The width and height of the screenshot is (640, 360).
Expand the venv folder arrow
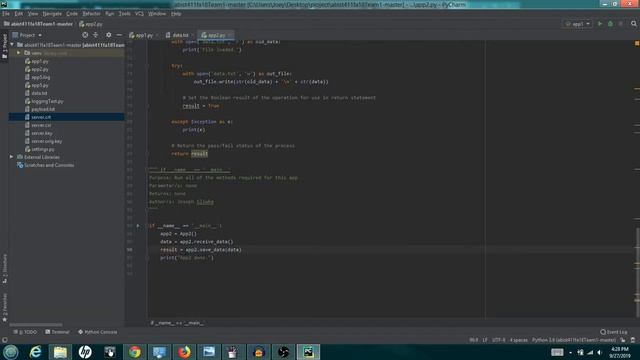coord(19,53)
